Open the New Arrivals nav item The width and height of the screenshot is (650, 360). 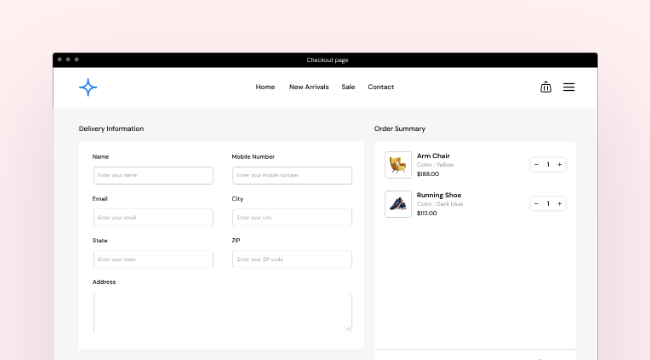coord(309,87)
